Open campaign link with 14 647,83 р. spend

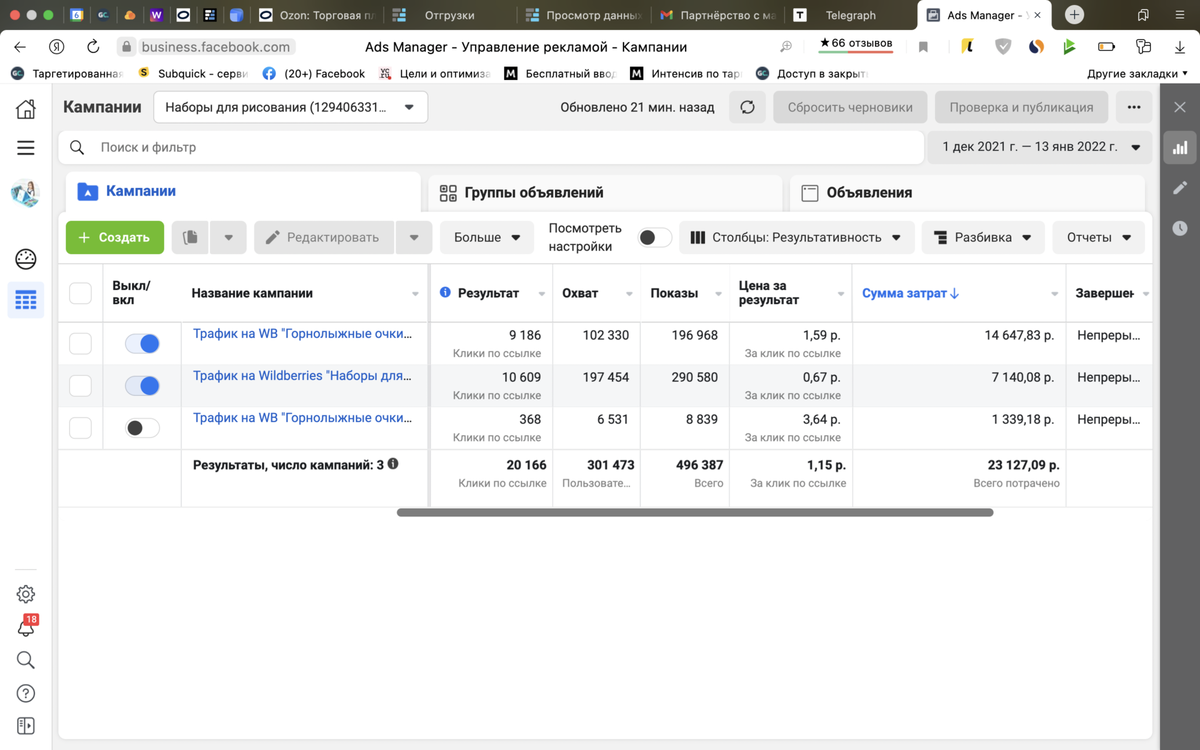[302, 334]
